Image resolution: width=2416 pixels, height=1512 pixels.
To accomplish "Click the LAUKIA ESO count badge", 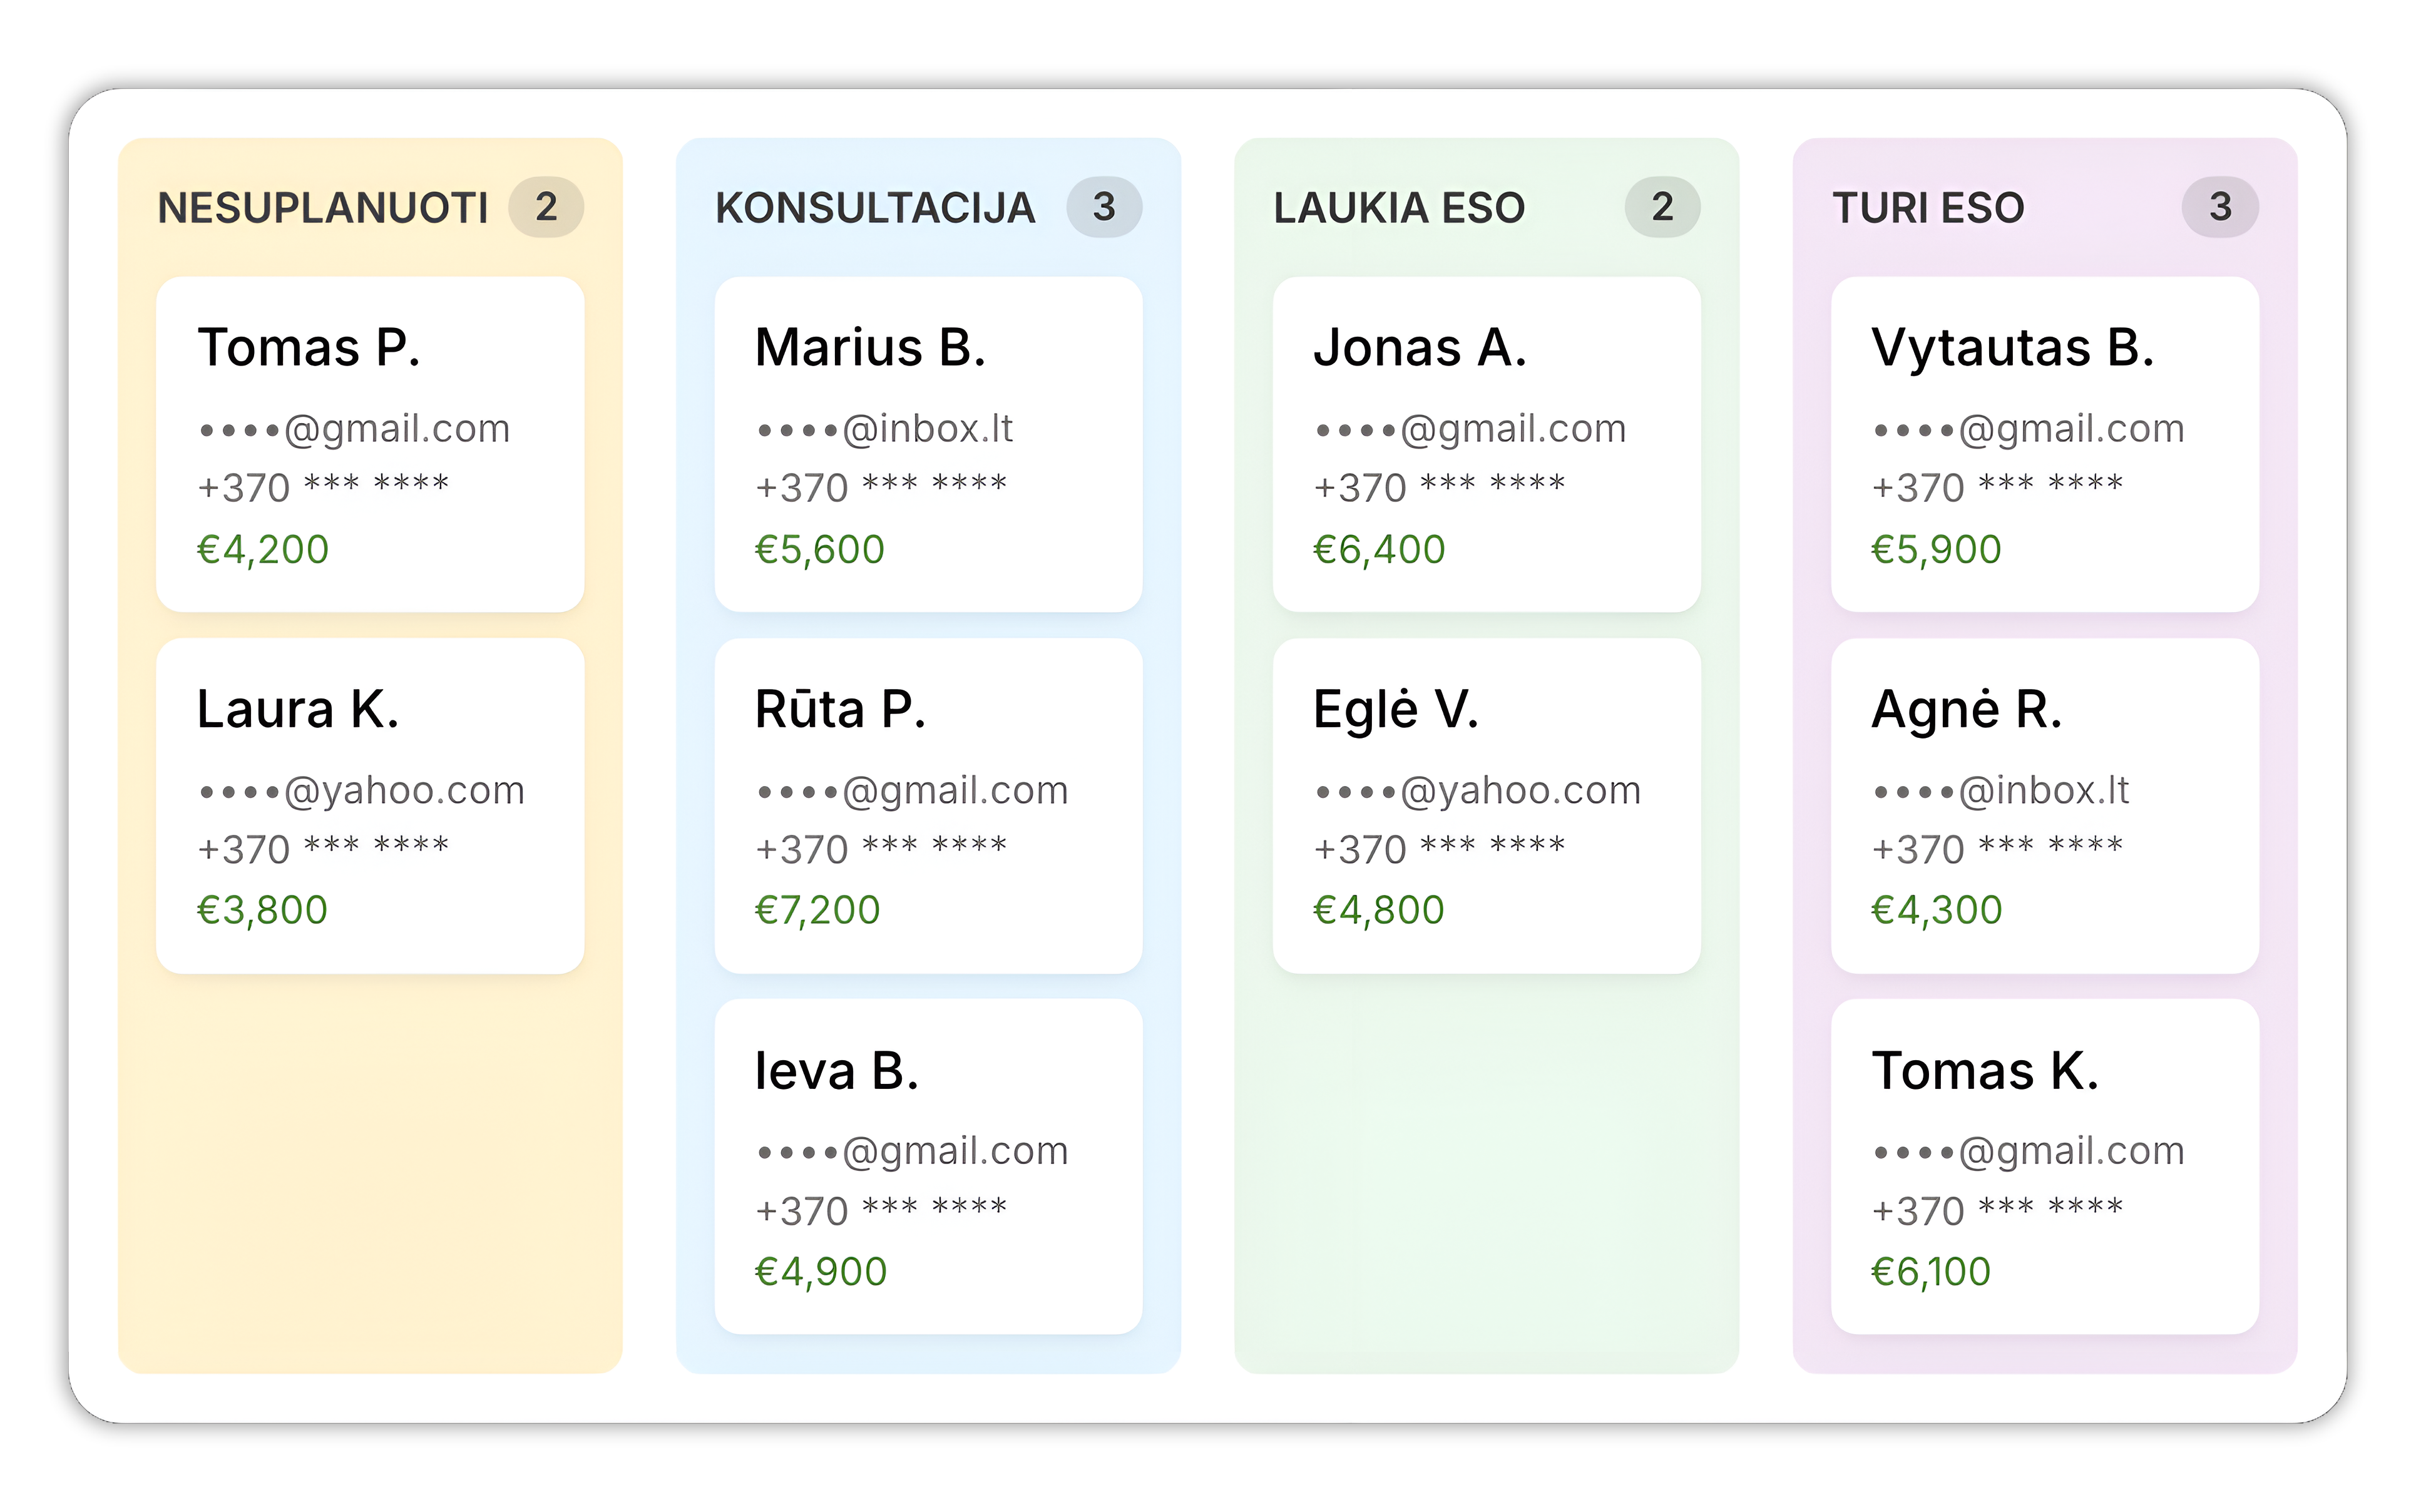I will 1662,207.
